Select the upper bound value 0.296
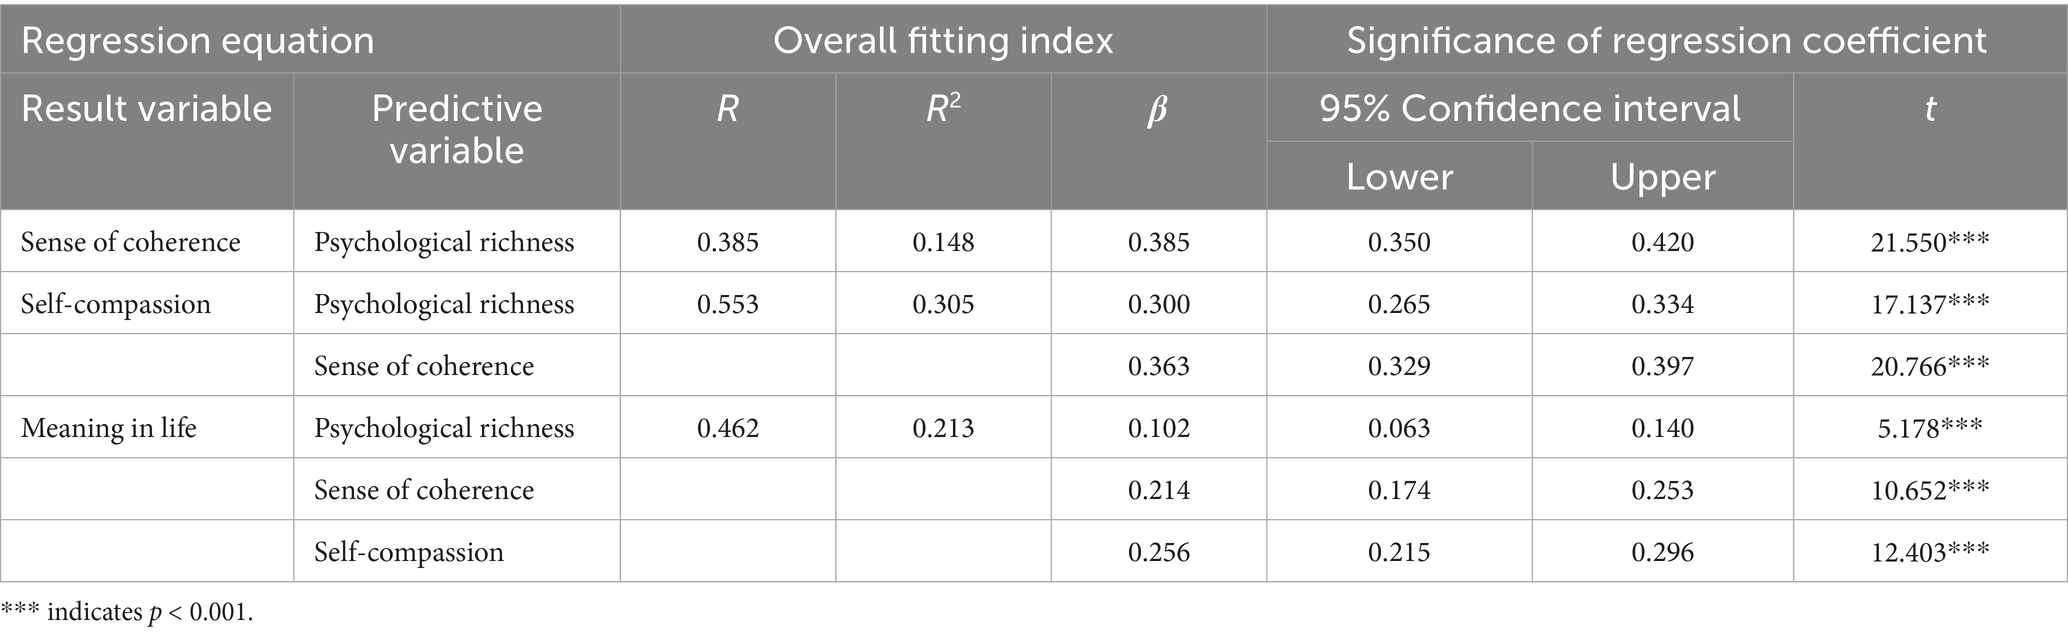Image resolution: width=2068 pixels, height=636 pixels. coord(1662,552)
